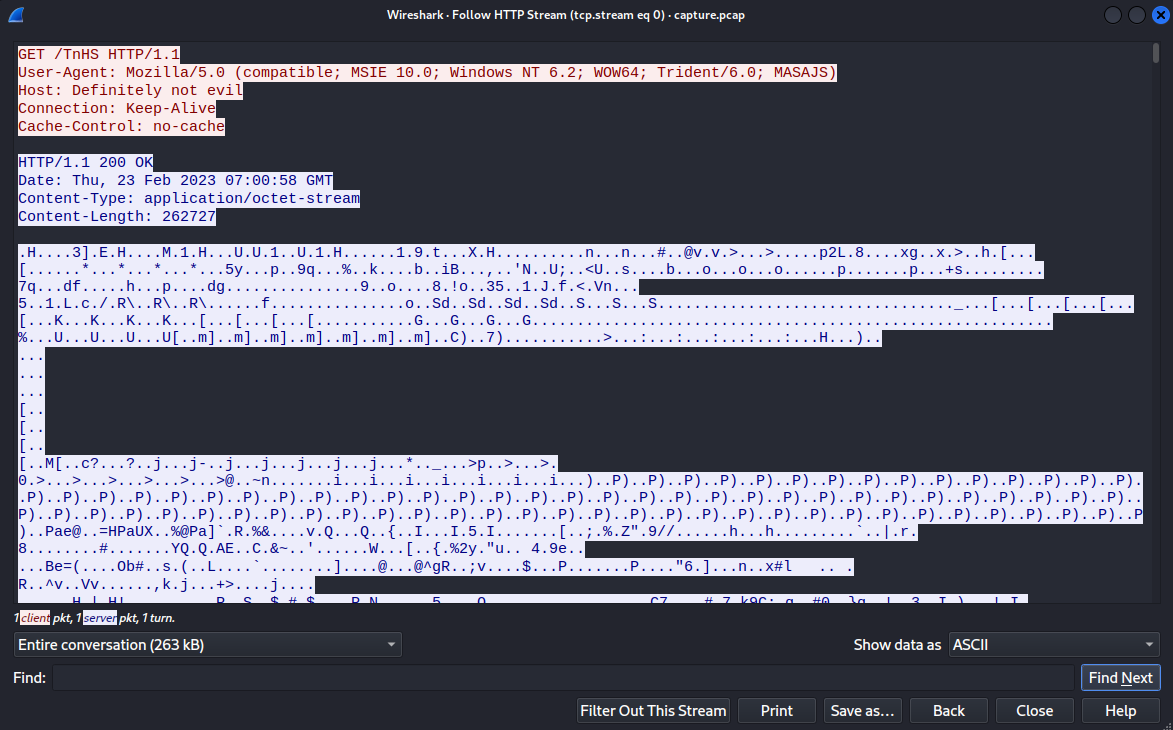The height and width of the screenshot is (730, 1173).
Task: Expand the Show data as ASCII combo box
Action: tap(1053, 645)
